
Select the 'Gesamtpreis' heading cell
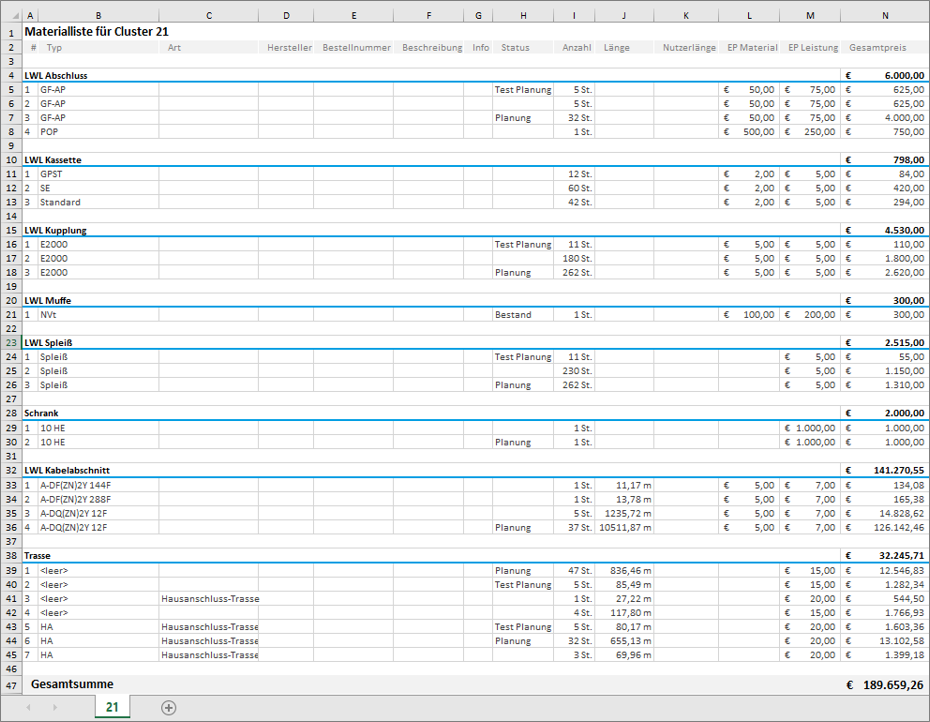885,47
